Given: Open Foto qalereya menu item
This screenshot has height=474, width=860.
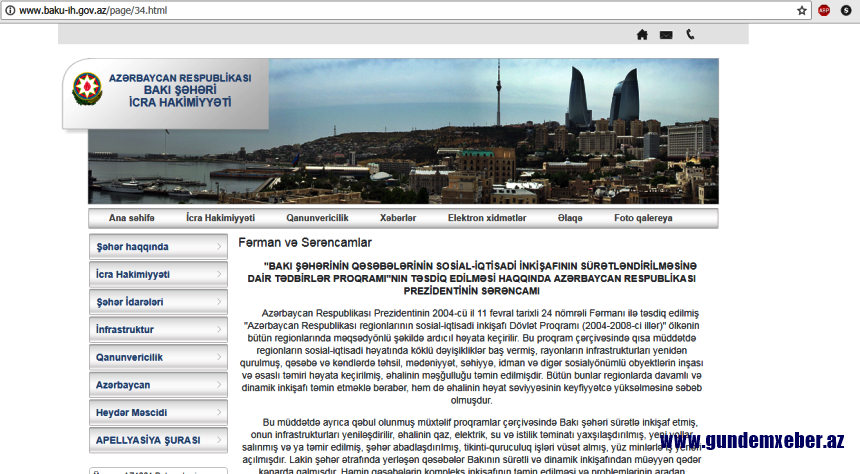Looking at the screenshot, I should tap(643, 218).
